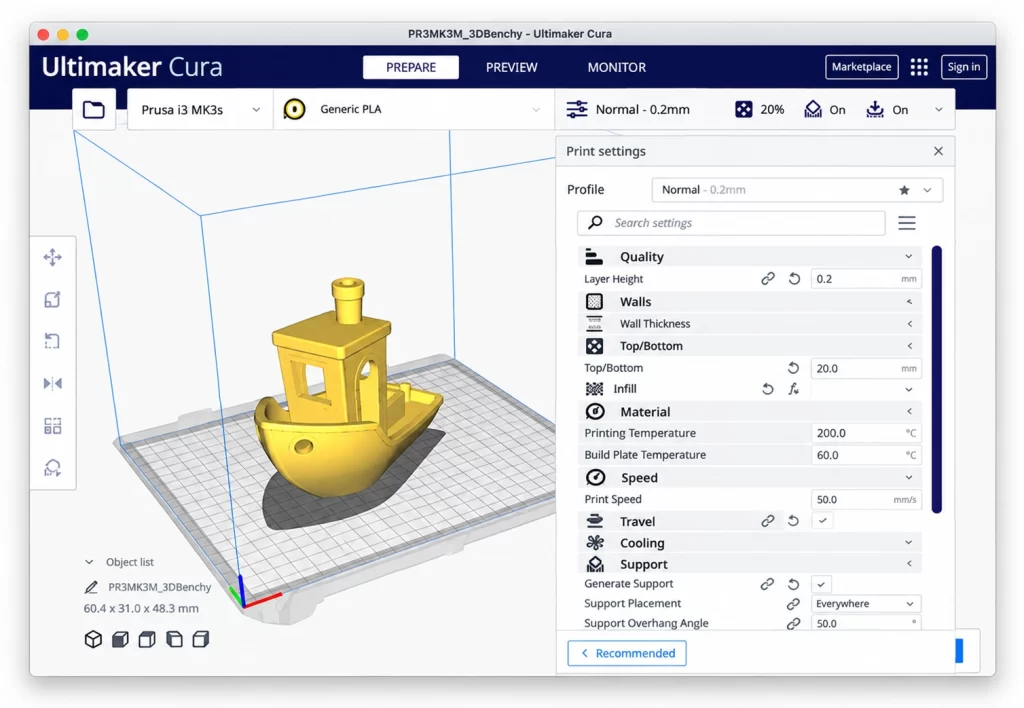Image resolution: width=1024 pixels, height=708 pixels.
Task: Click the print settings panel scrollbar
Action: coord(936,379)
